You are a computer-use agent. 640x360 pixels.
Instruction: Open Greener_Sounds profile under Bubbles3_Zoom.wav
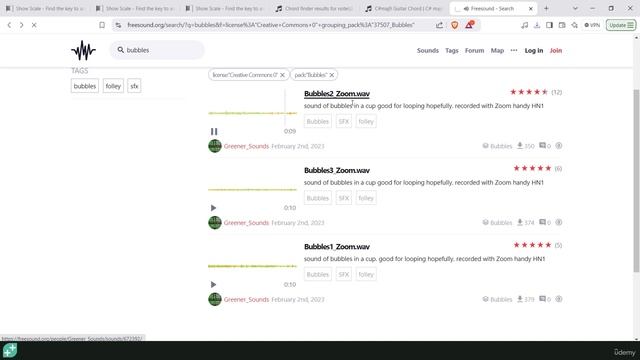point(246,223)
